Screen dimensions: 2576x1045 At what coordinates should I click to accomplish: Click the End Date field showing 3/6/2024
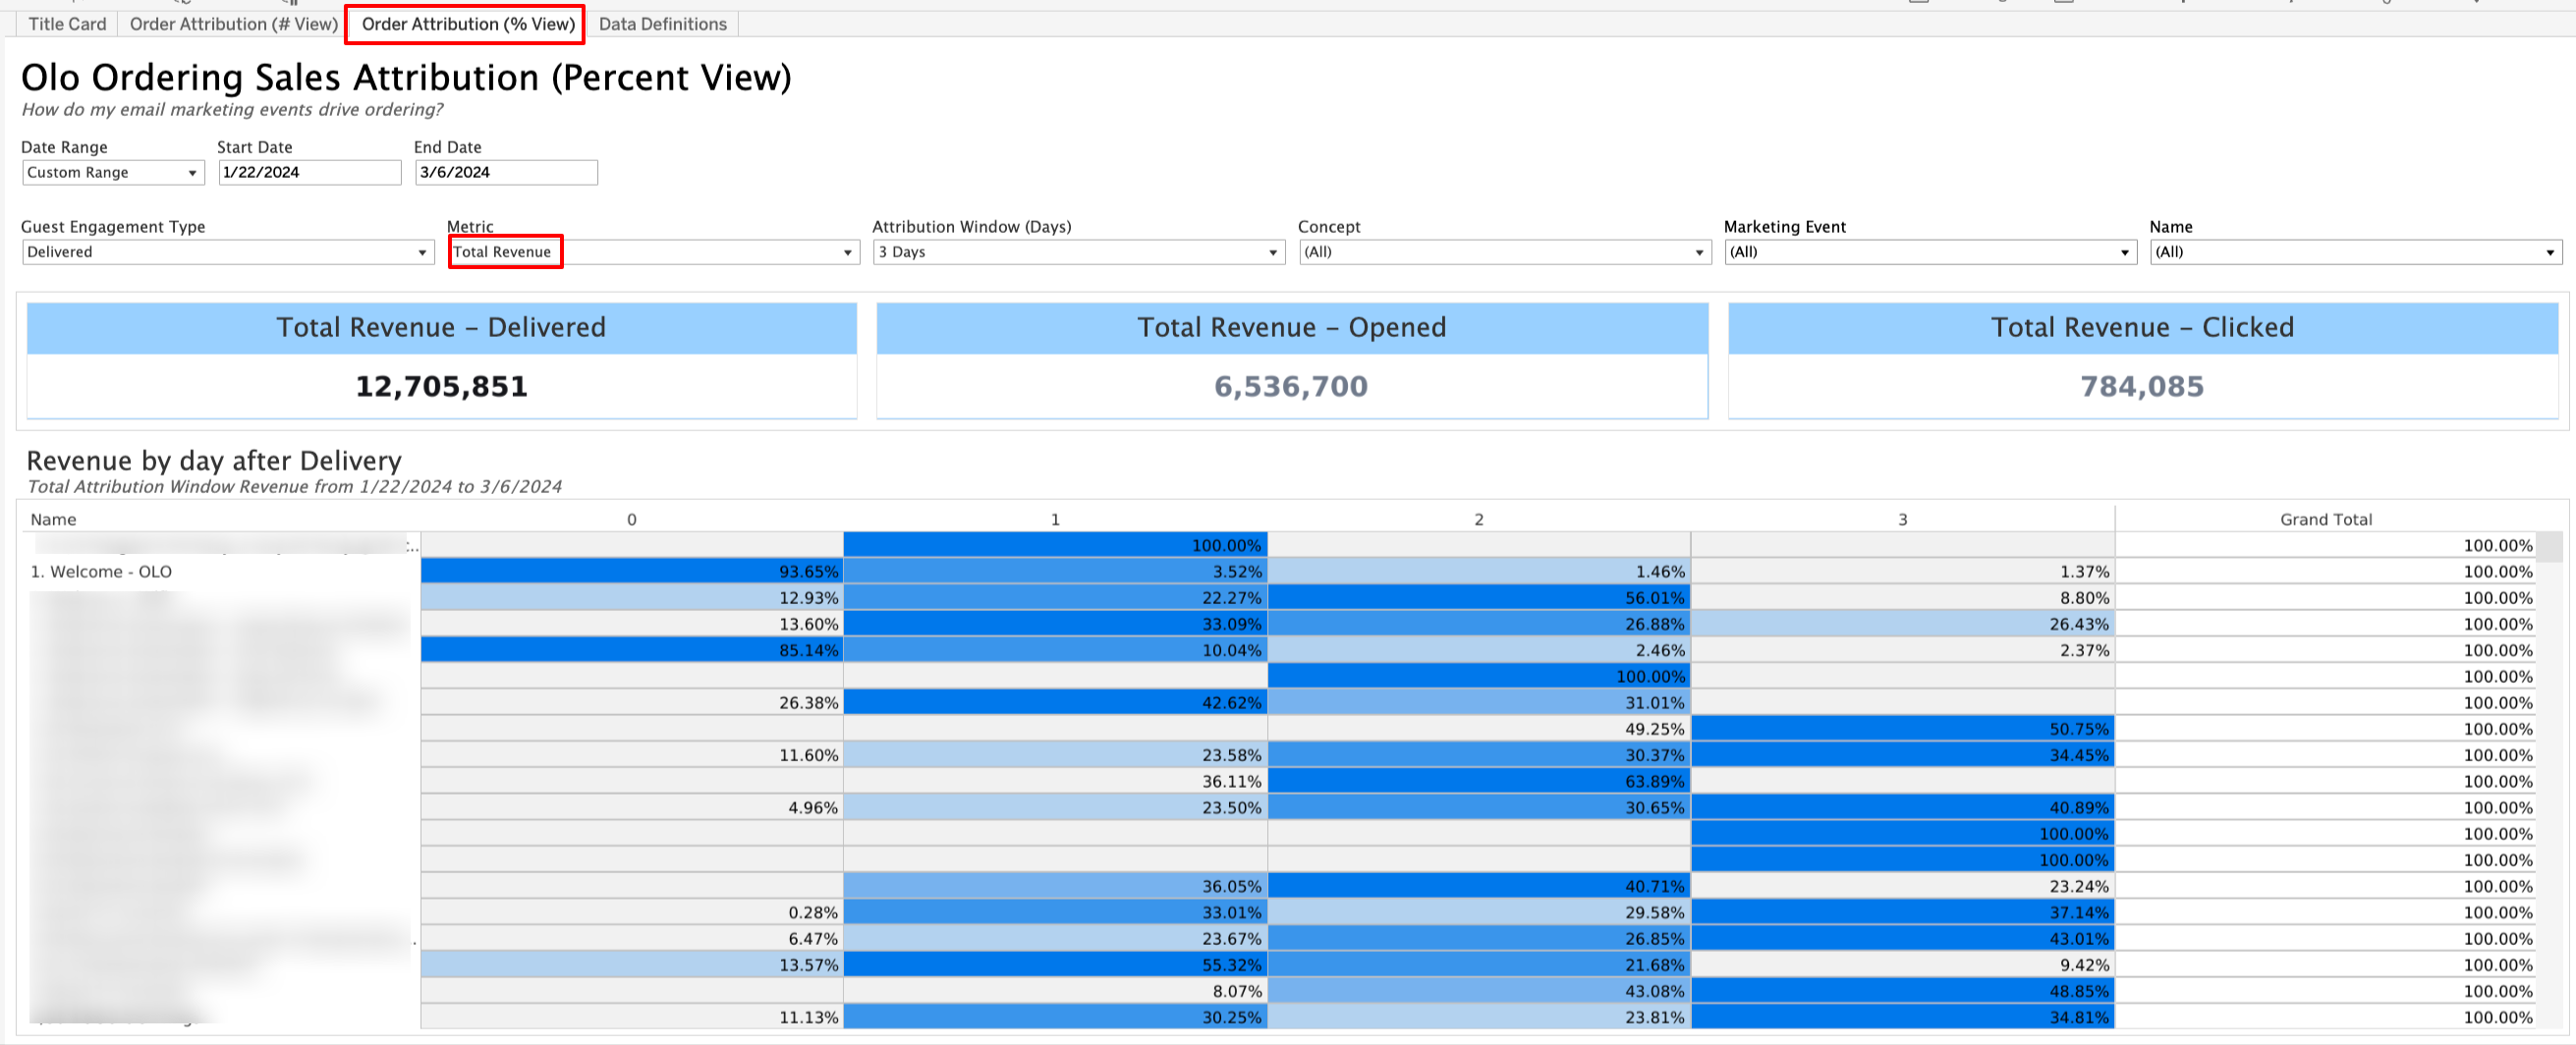click(x=506, y=172)
